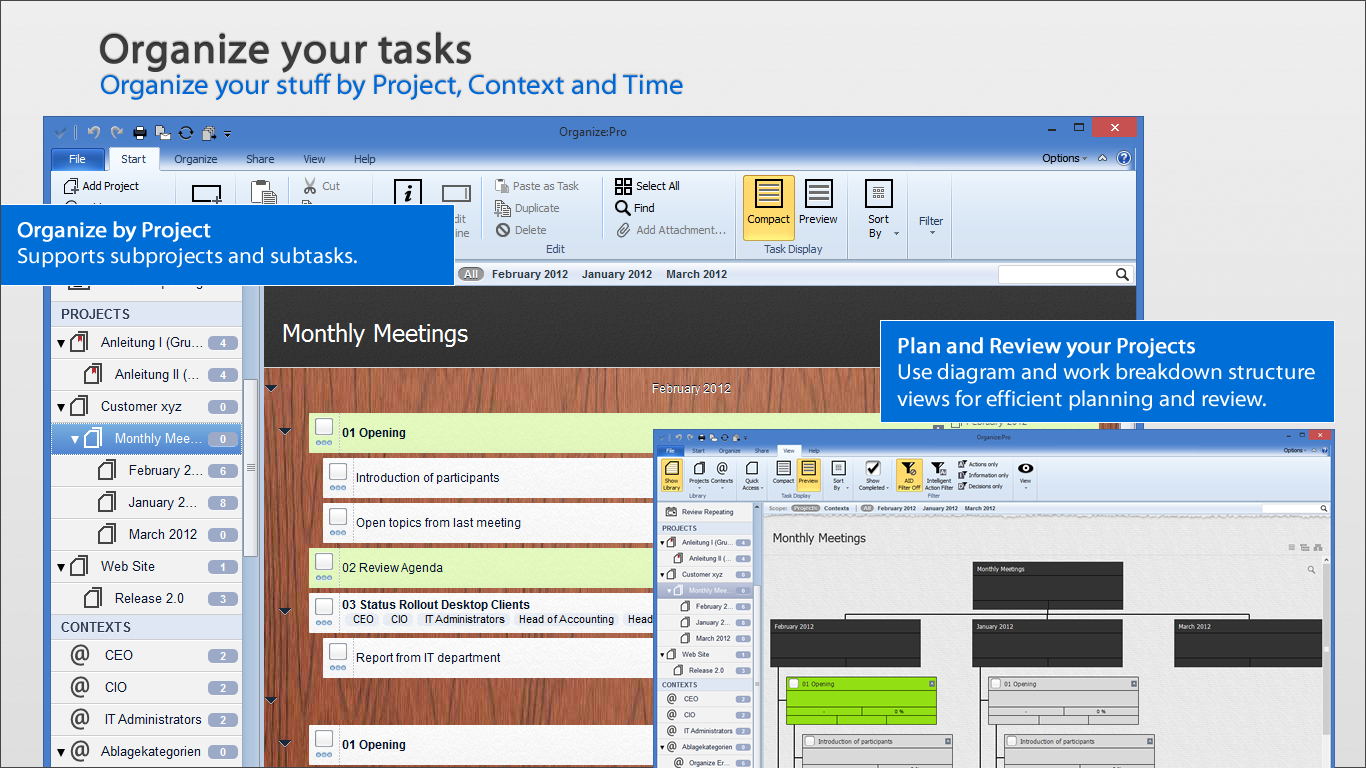Viewport: 1366px width, 768px height.
Task: Click the italic i information icon
Action: click(408, 194)
